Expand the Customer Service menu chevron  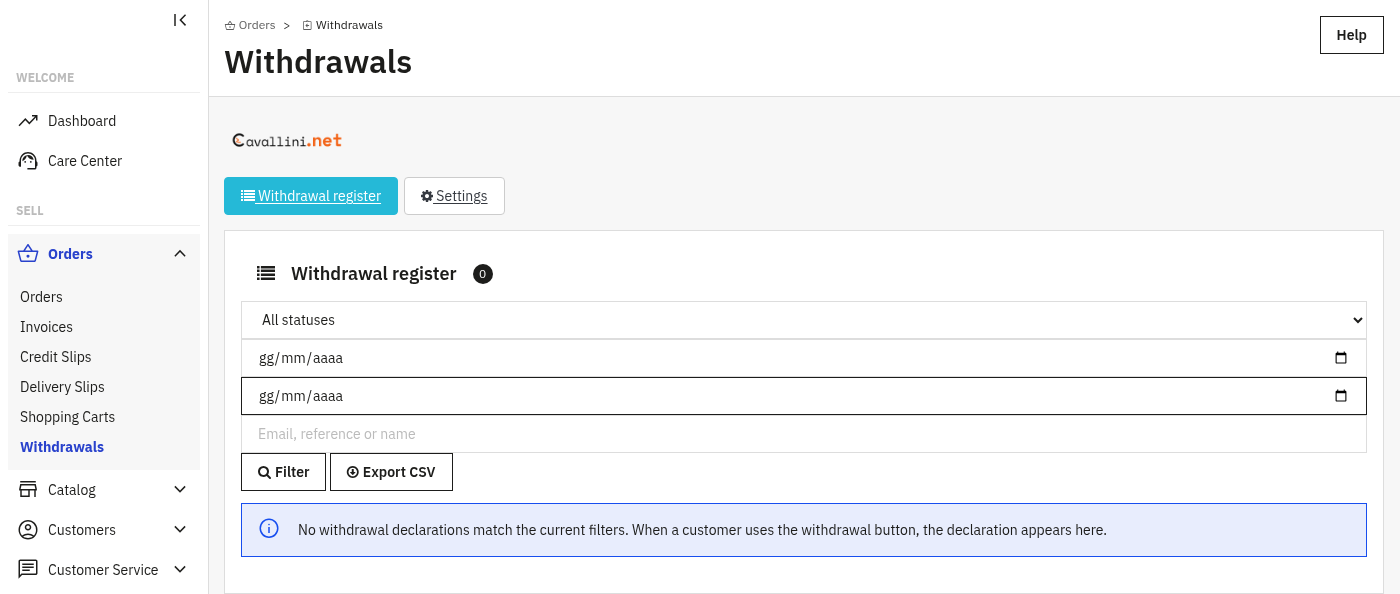180,570
